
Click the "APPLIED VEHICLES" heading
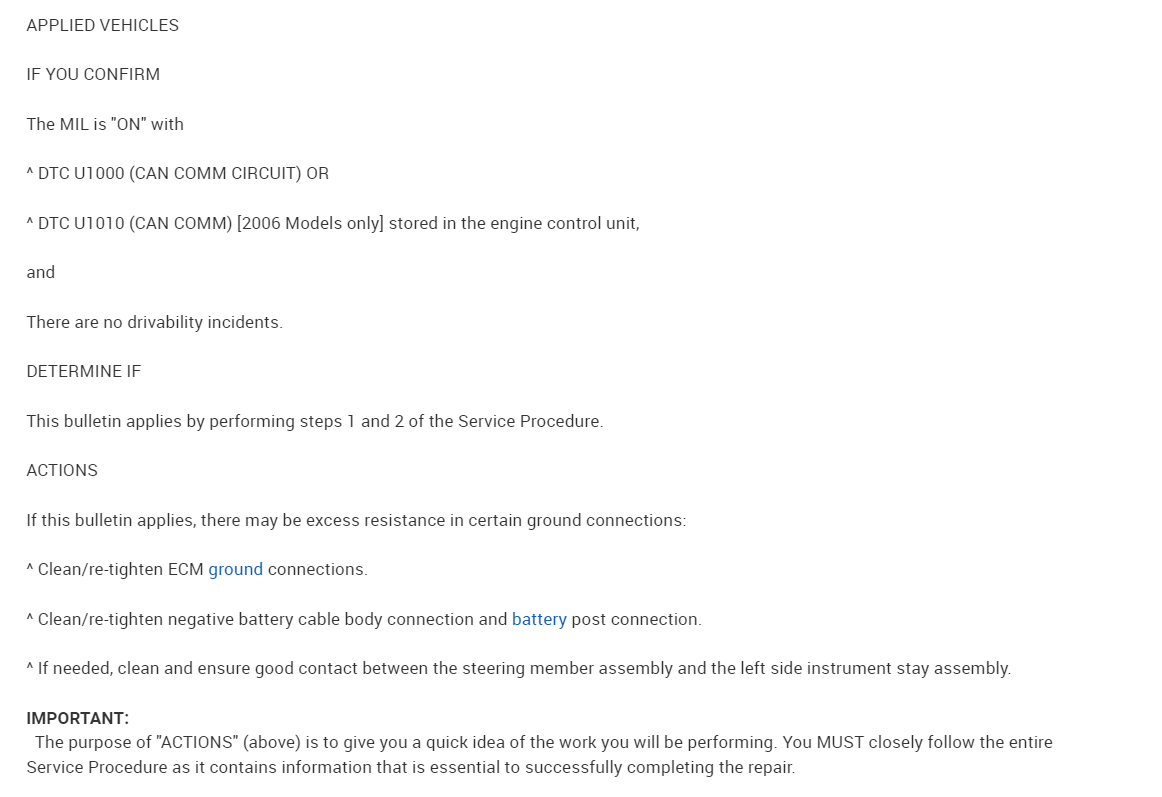tap(102, 26)
